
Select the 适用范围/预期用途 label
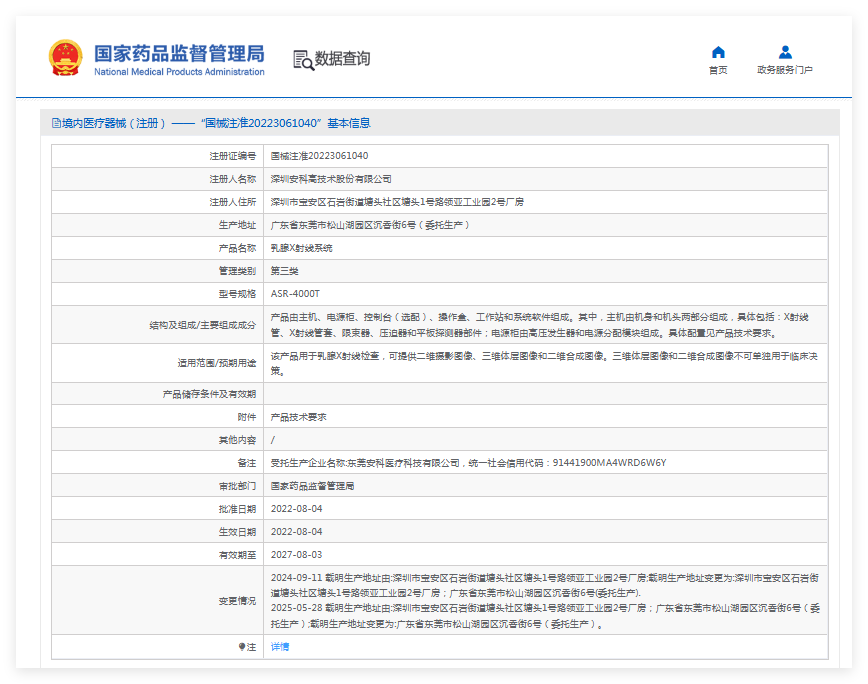click(216, 363)
